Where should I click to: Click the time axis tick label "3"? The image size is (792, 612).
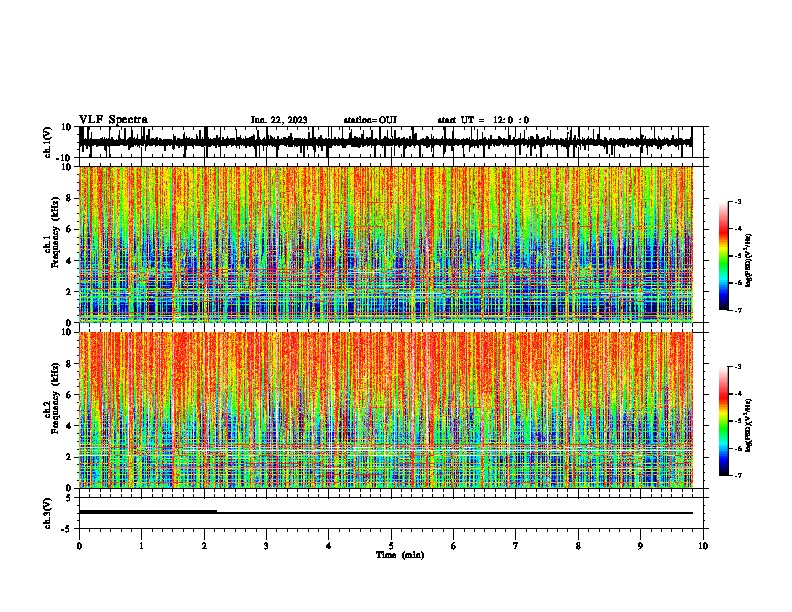pyautogui.click(x=266, y=546)
